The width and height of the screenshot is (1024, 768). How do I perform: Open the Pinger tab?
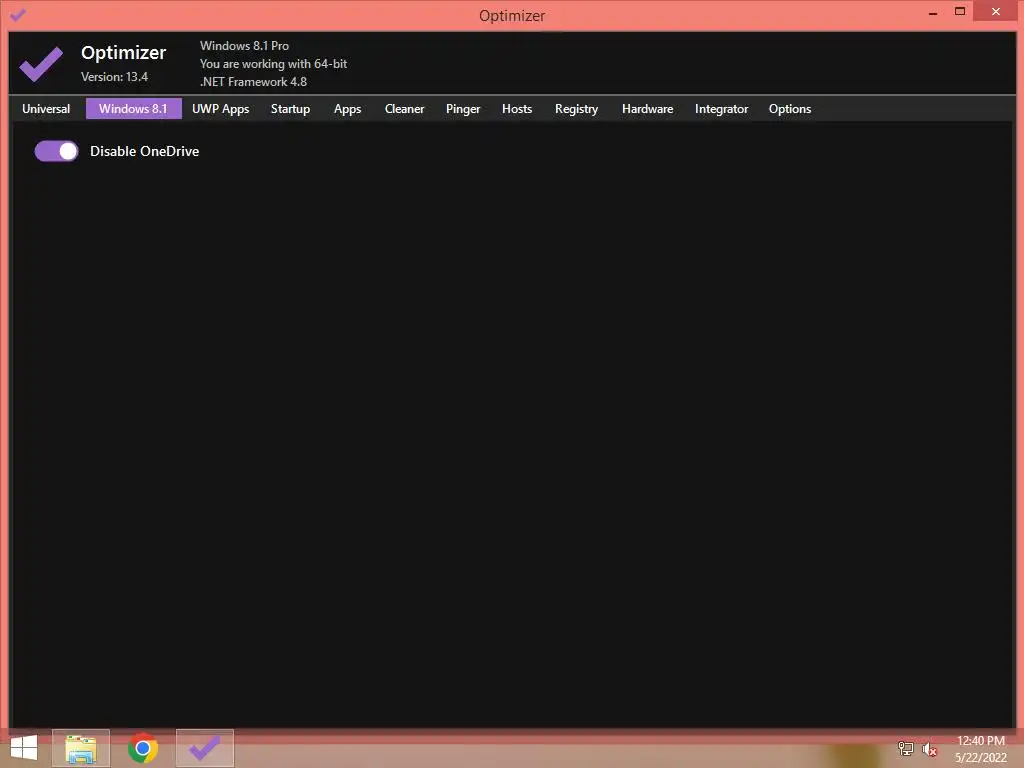pyautogui.click(x=463, y=108)
